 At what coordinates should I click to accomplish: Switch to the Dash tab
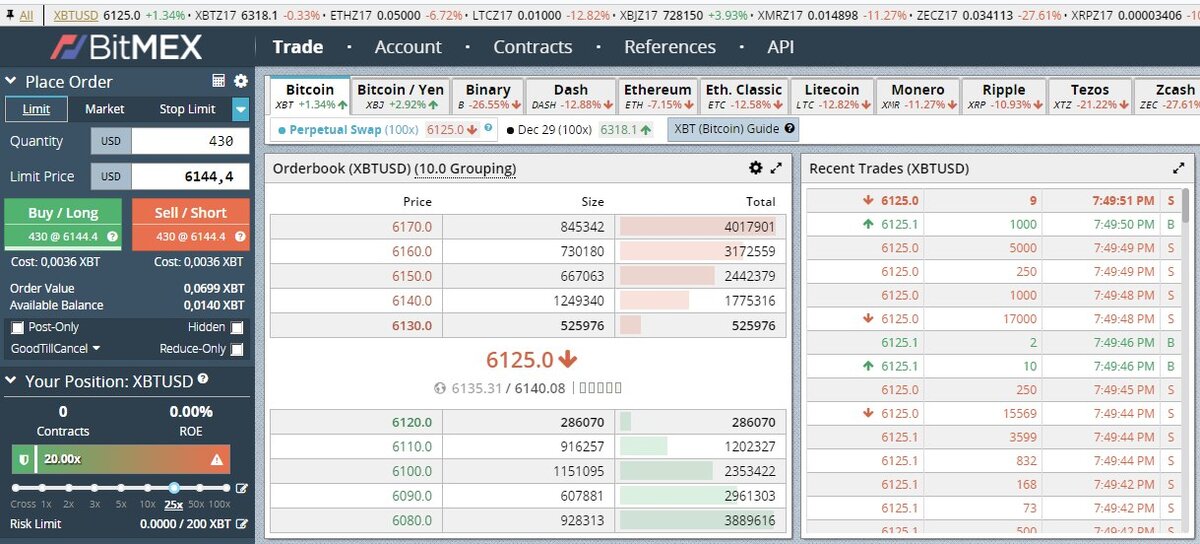pos(570,96)
